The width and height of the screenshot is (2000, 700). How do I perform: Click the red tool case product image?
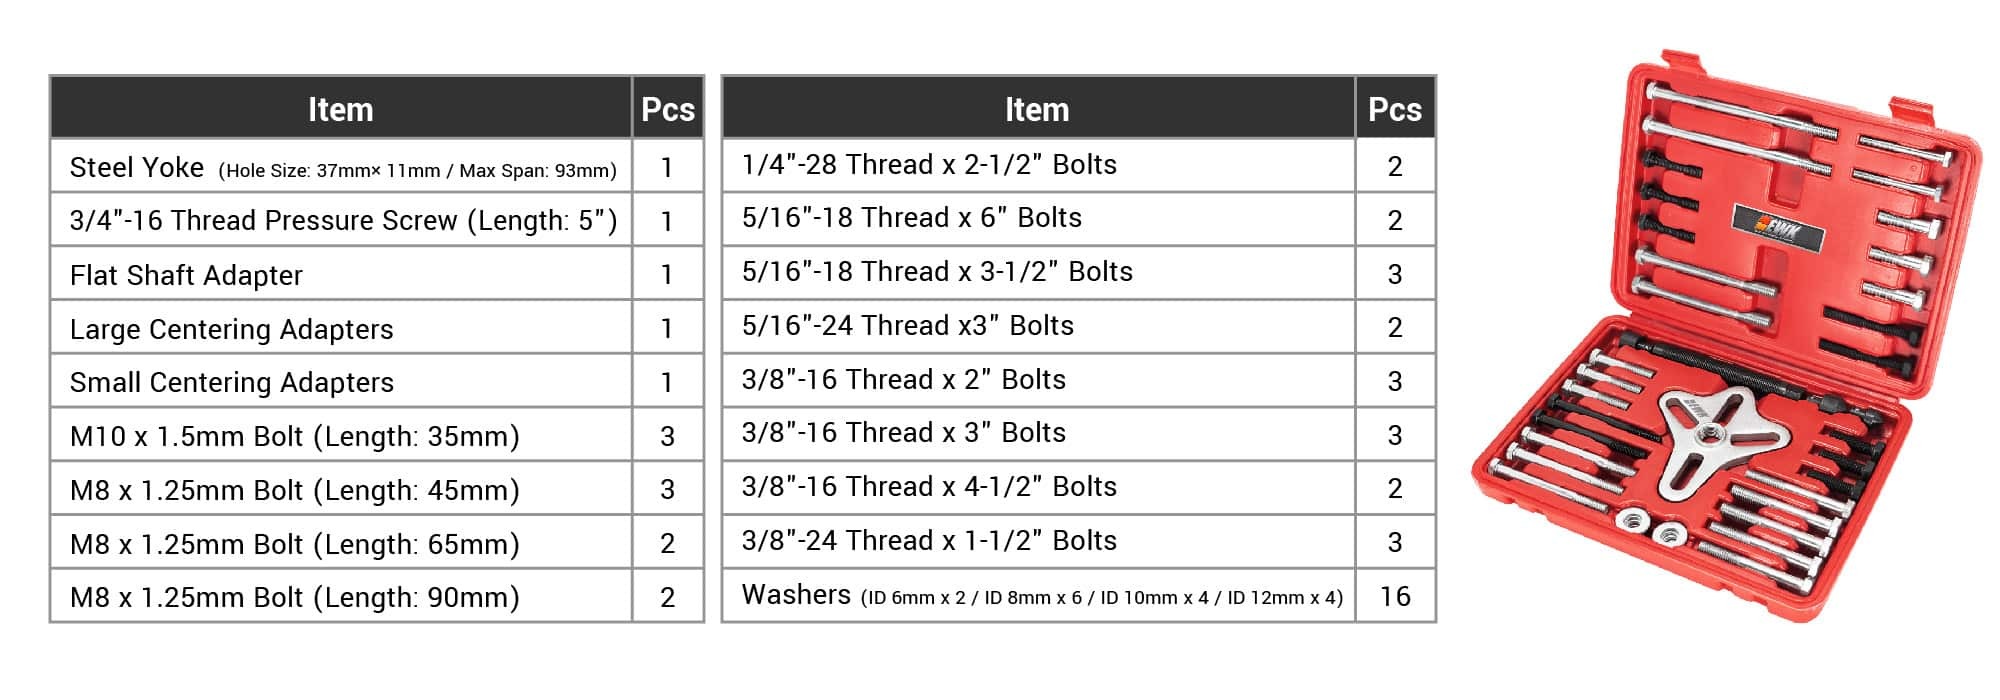click(1728, 340)
